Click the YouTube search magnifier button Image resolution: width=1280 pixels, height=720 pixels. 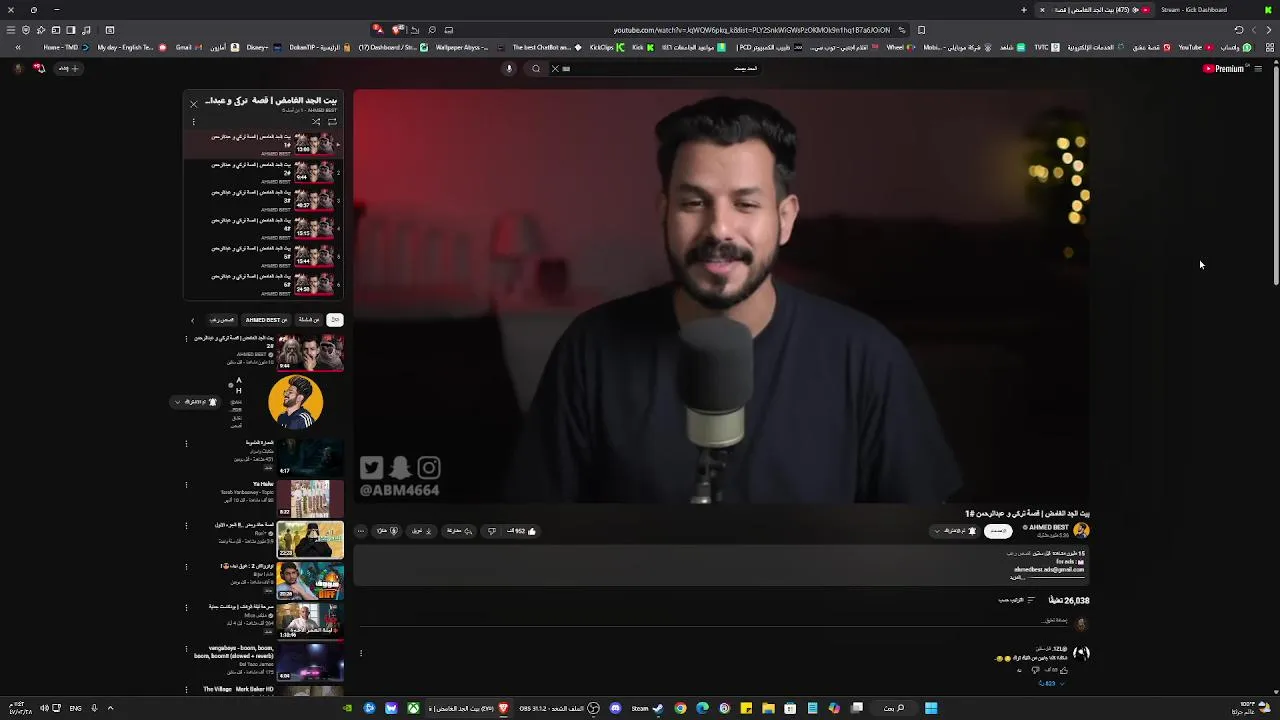[x=536, y=69]
